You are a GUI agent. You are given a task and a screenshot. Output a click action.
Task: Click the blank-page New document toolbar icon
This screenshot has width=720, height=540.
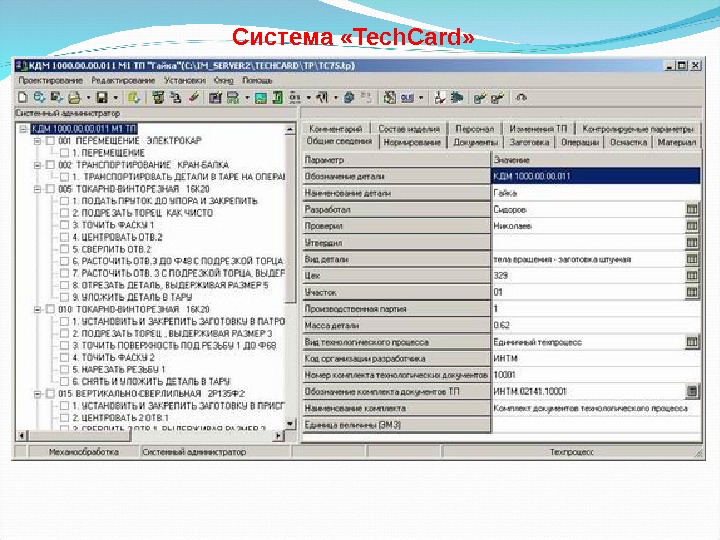coord(22,97)
